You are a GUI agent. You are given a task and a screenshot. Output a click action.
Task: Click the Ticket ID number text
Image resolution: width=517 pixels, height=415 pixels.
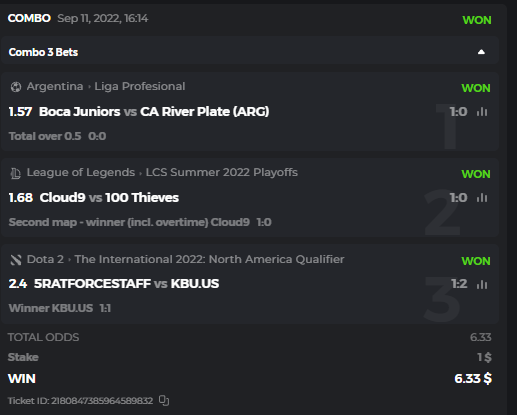tap(102, 400)
